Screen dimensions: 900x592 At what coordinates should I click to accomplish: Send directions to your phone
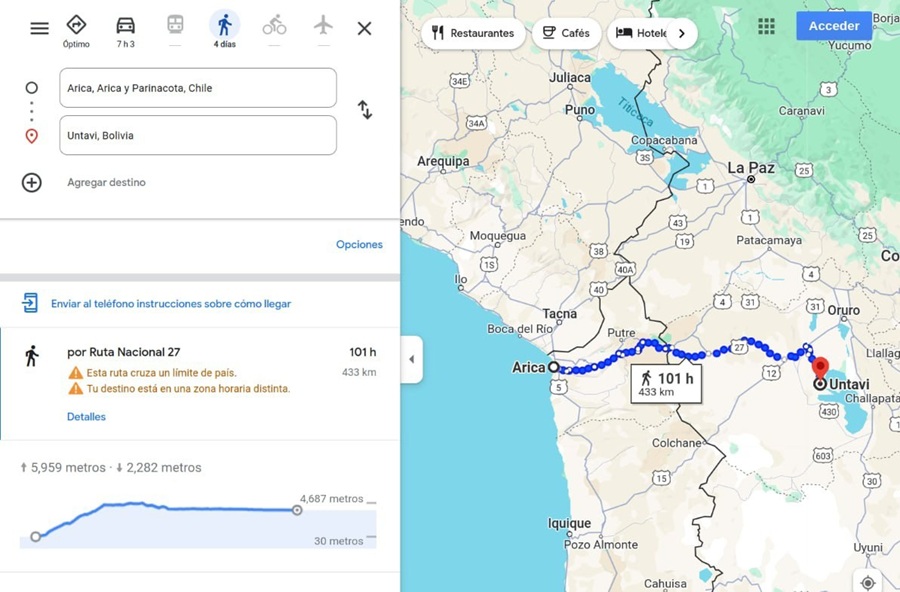[x=170, y=303]
